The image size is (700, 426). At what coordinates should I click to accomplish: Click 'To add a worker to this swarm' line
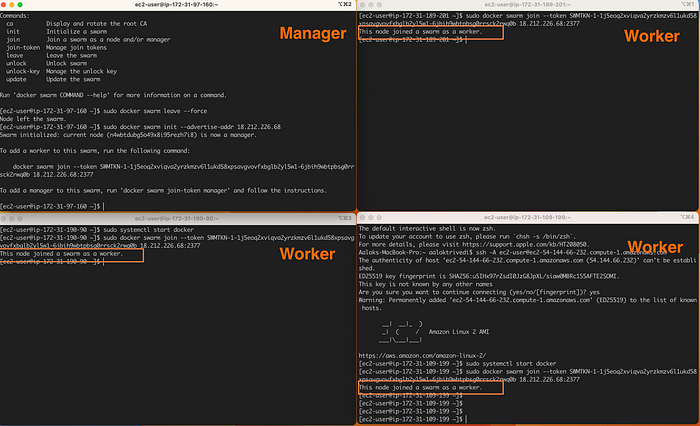tap(95, 151)
